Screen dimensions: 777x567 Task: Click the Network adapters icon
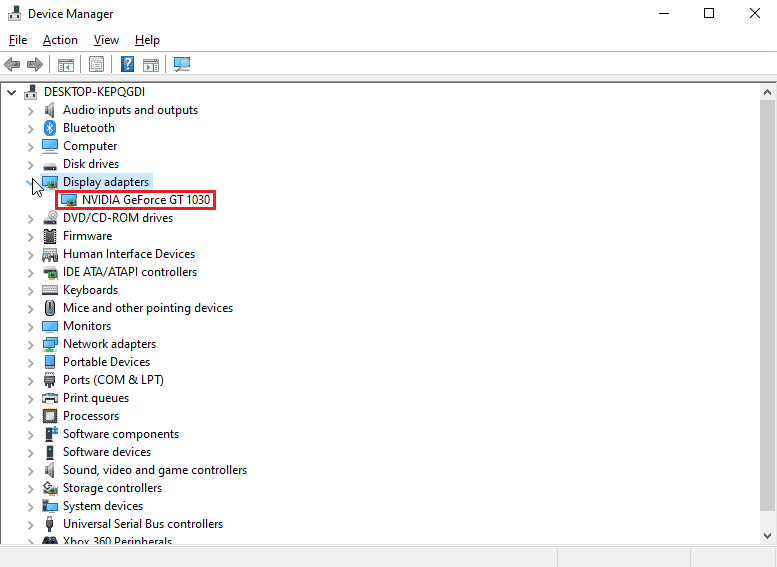tap(50, 344)
